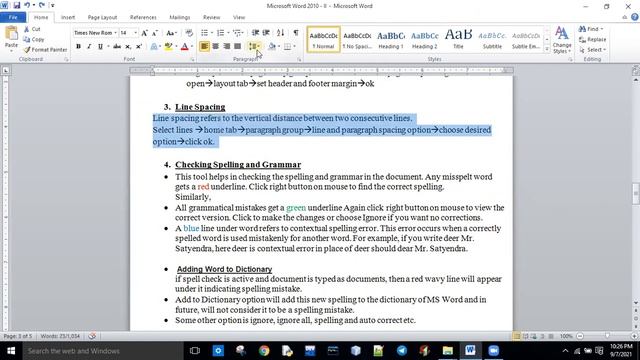The height and width of the screenshot is (360, 640).
Task: Open the font name dropdown
Action: coord(116,33)
